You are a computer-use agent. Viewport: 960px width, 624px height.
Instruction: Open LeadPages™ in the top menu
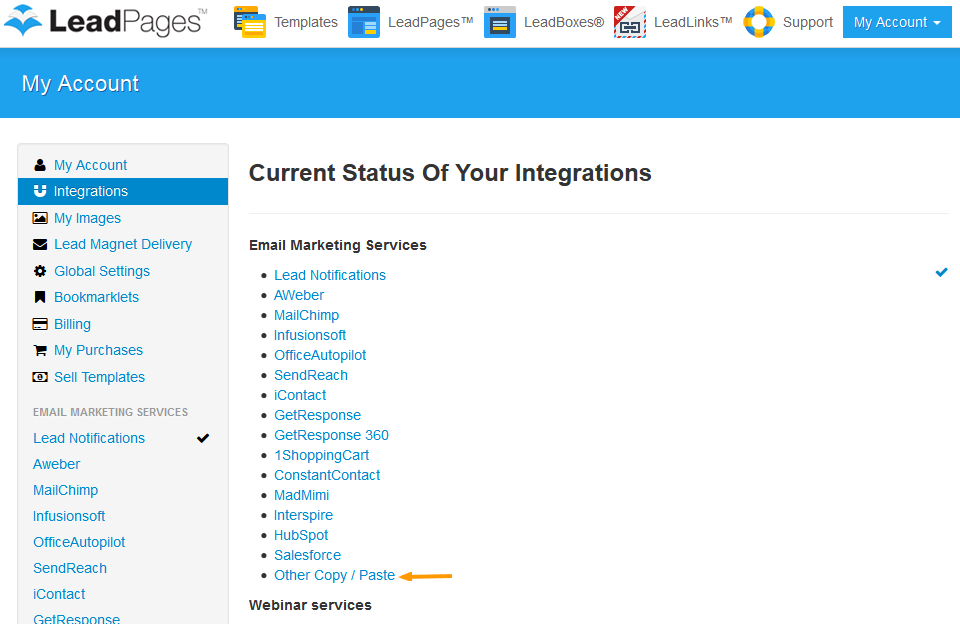pos(430,22)
